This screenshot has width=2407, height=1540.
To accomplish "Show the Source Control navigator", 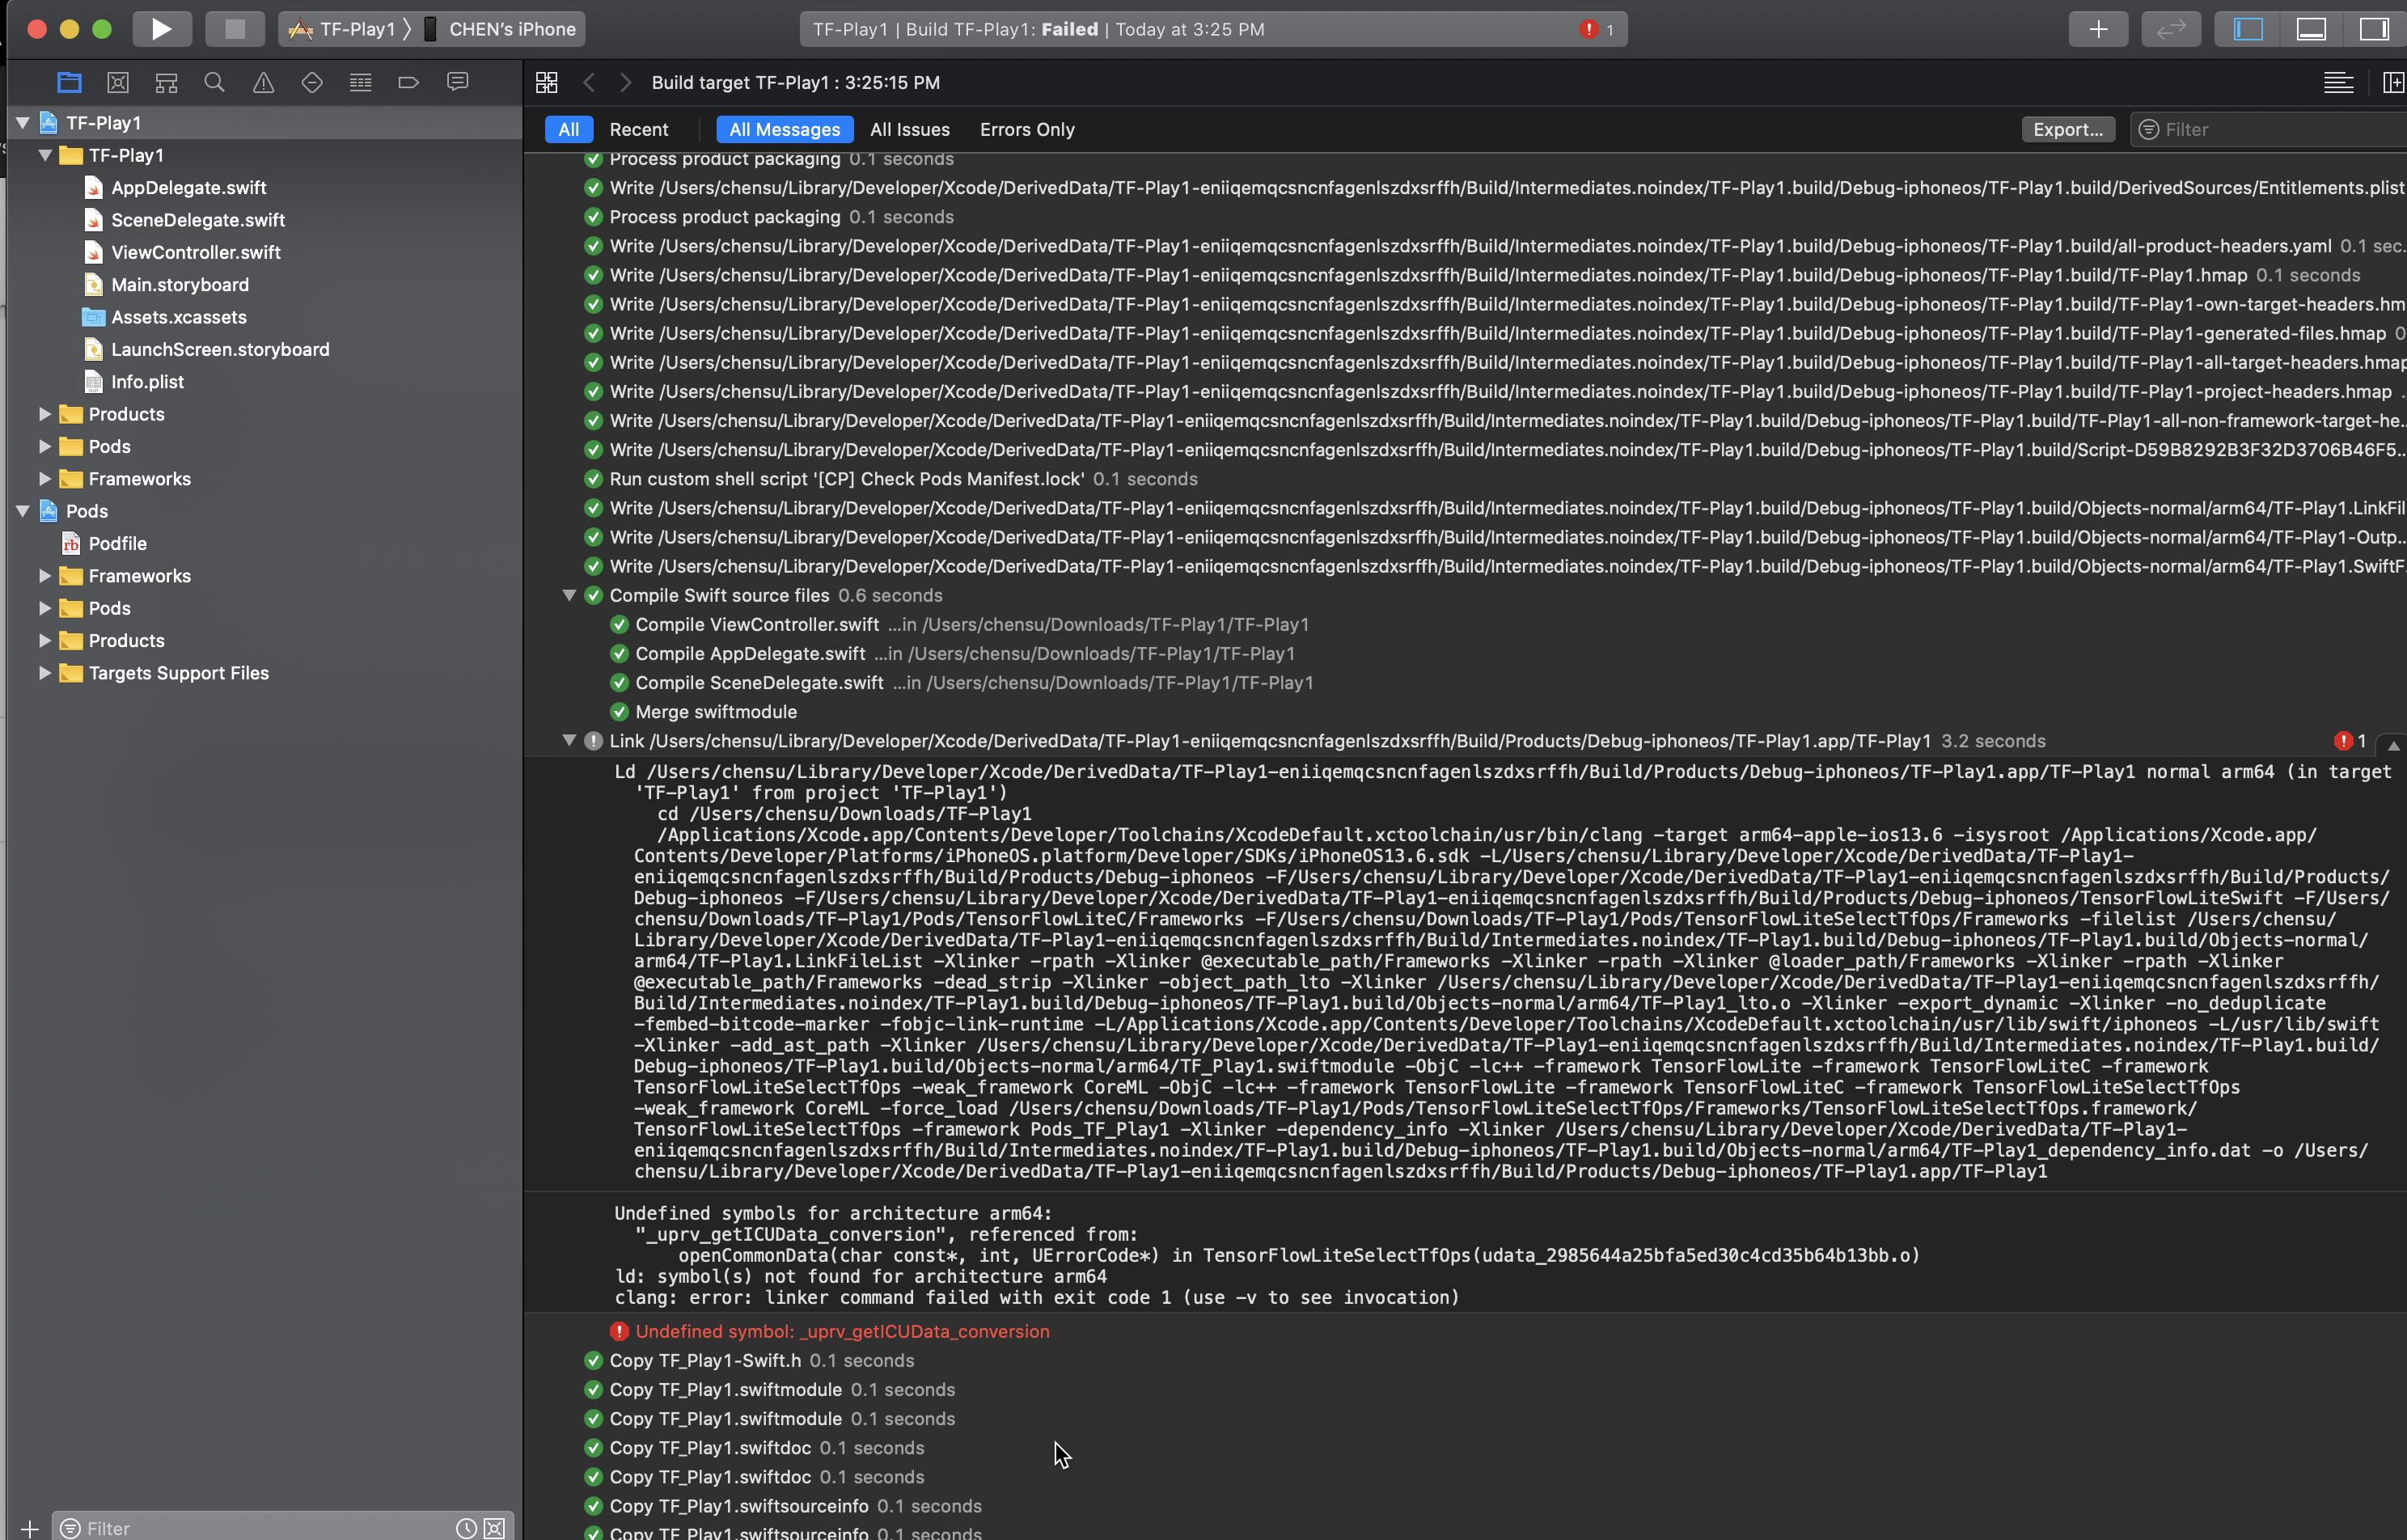I will coord(118,82).
